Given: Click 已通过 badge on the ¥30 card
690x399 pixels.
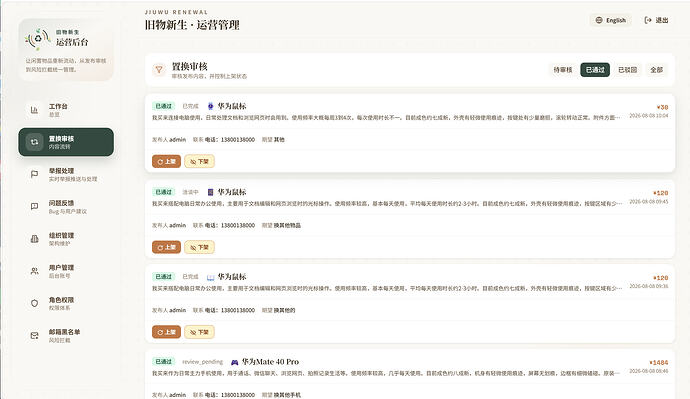Looking at the screenshot, I should coord(164,106).
